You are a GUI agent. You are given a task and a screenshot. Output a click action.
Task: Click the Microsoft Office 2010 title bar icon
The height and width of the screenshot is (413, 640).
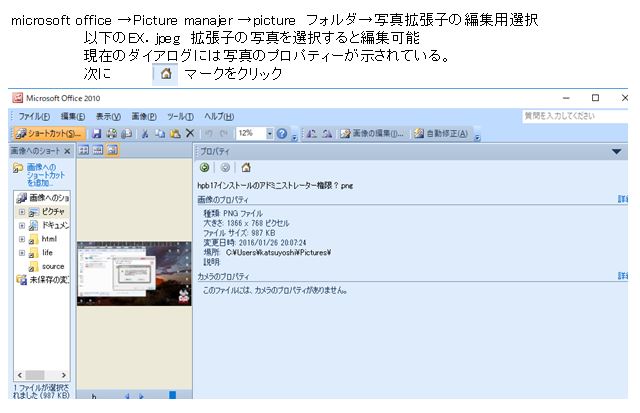coord(17,98)
